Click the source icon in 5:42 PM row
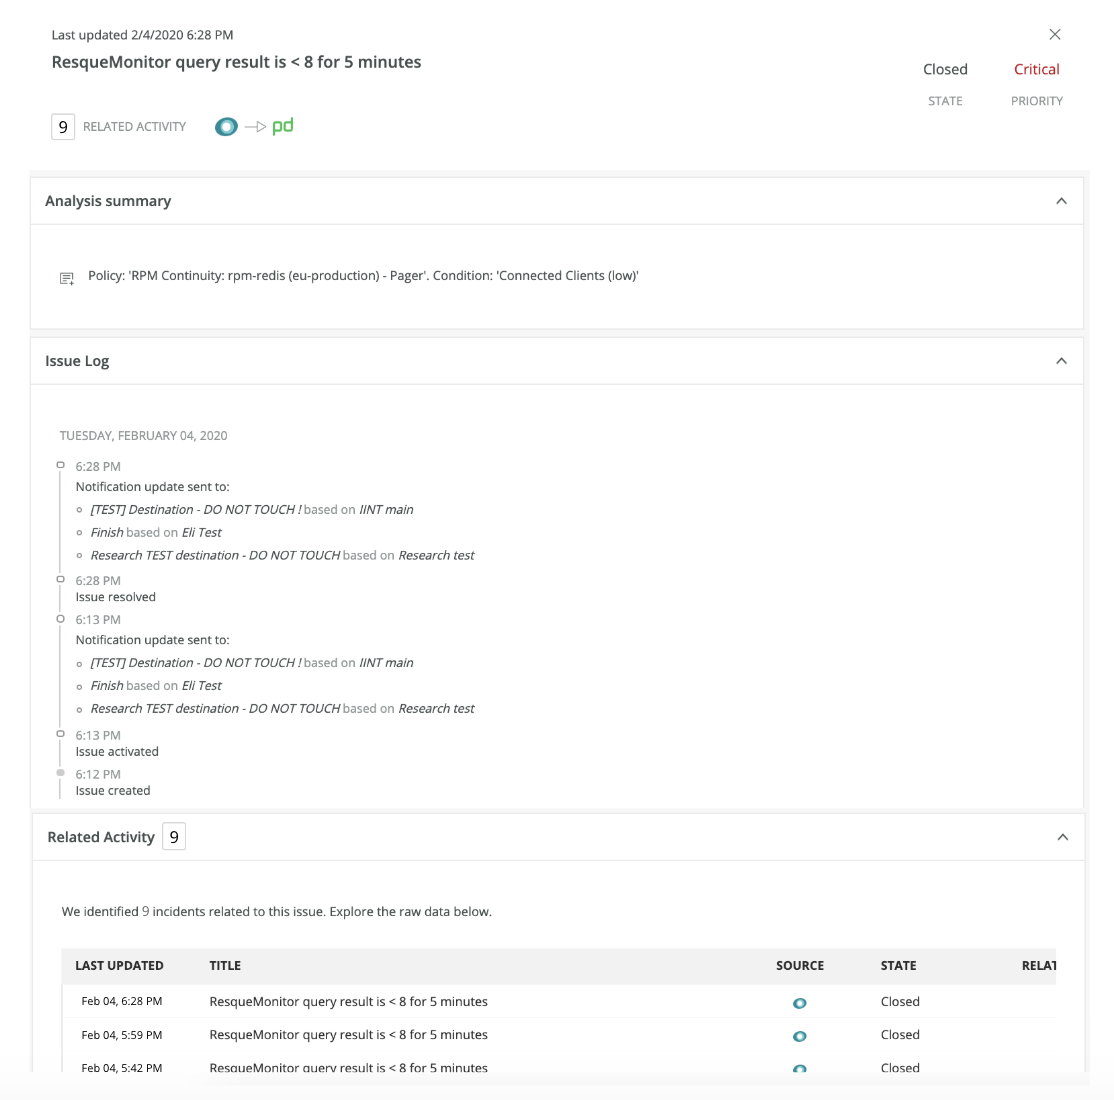Viewport: 1114px width, 1100px height. 799,1068
